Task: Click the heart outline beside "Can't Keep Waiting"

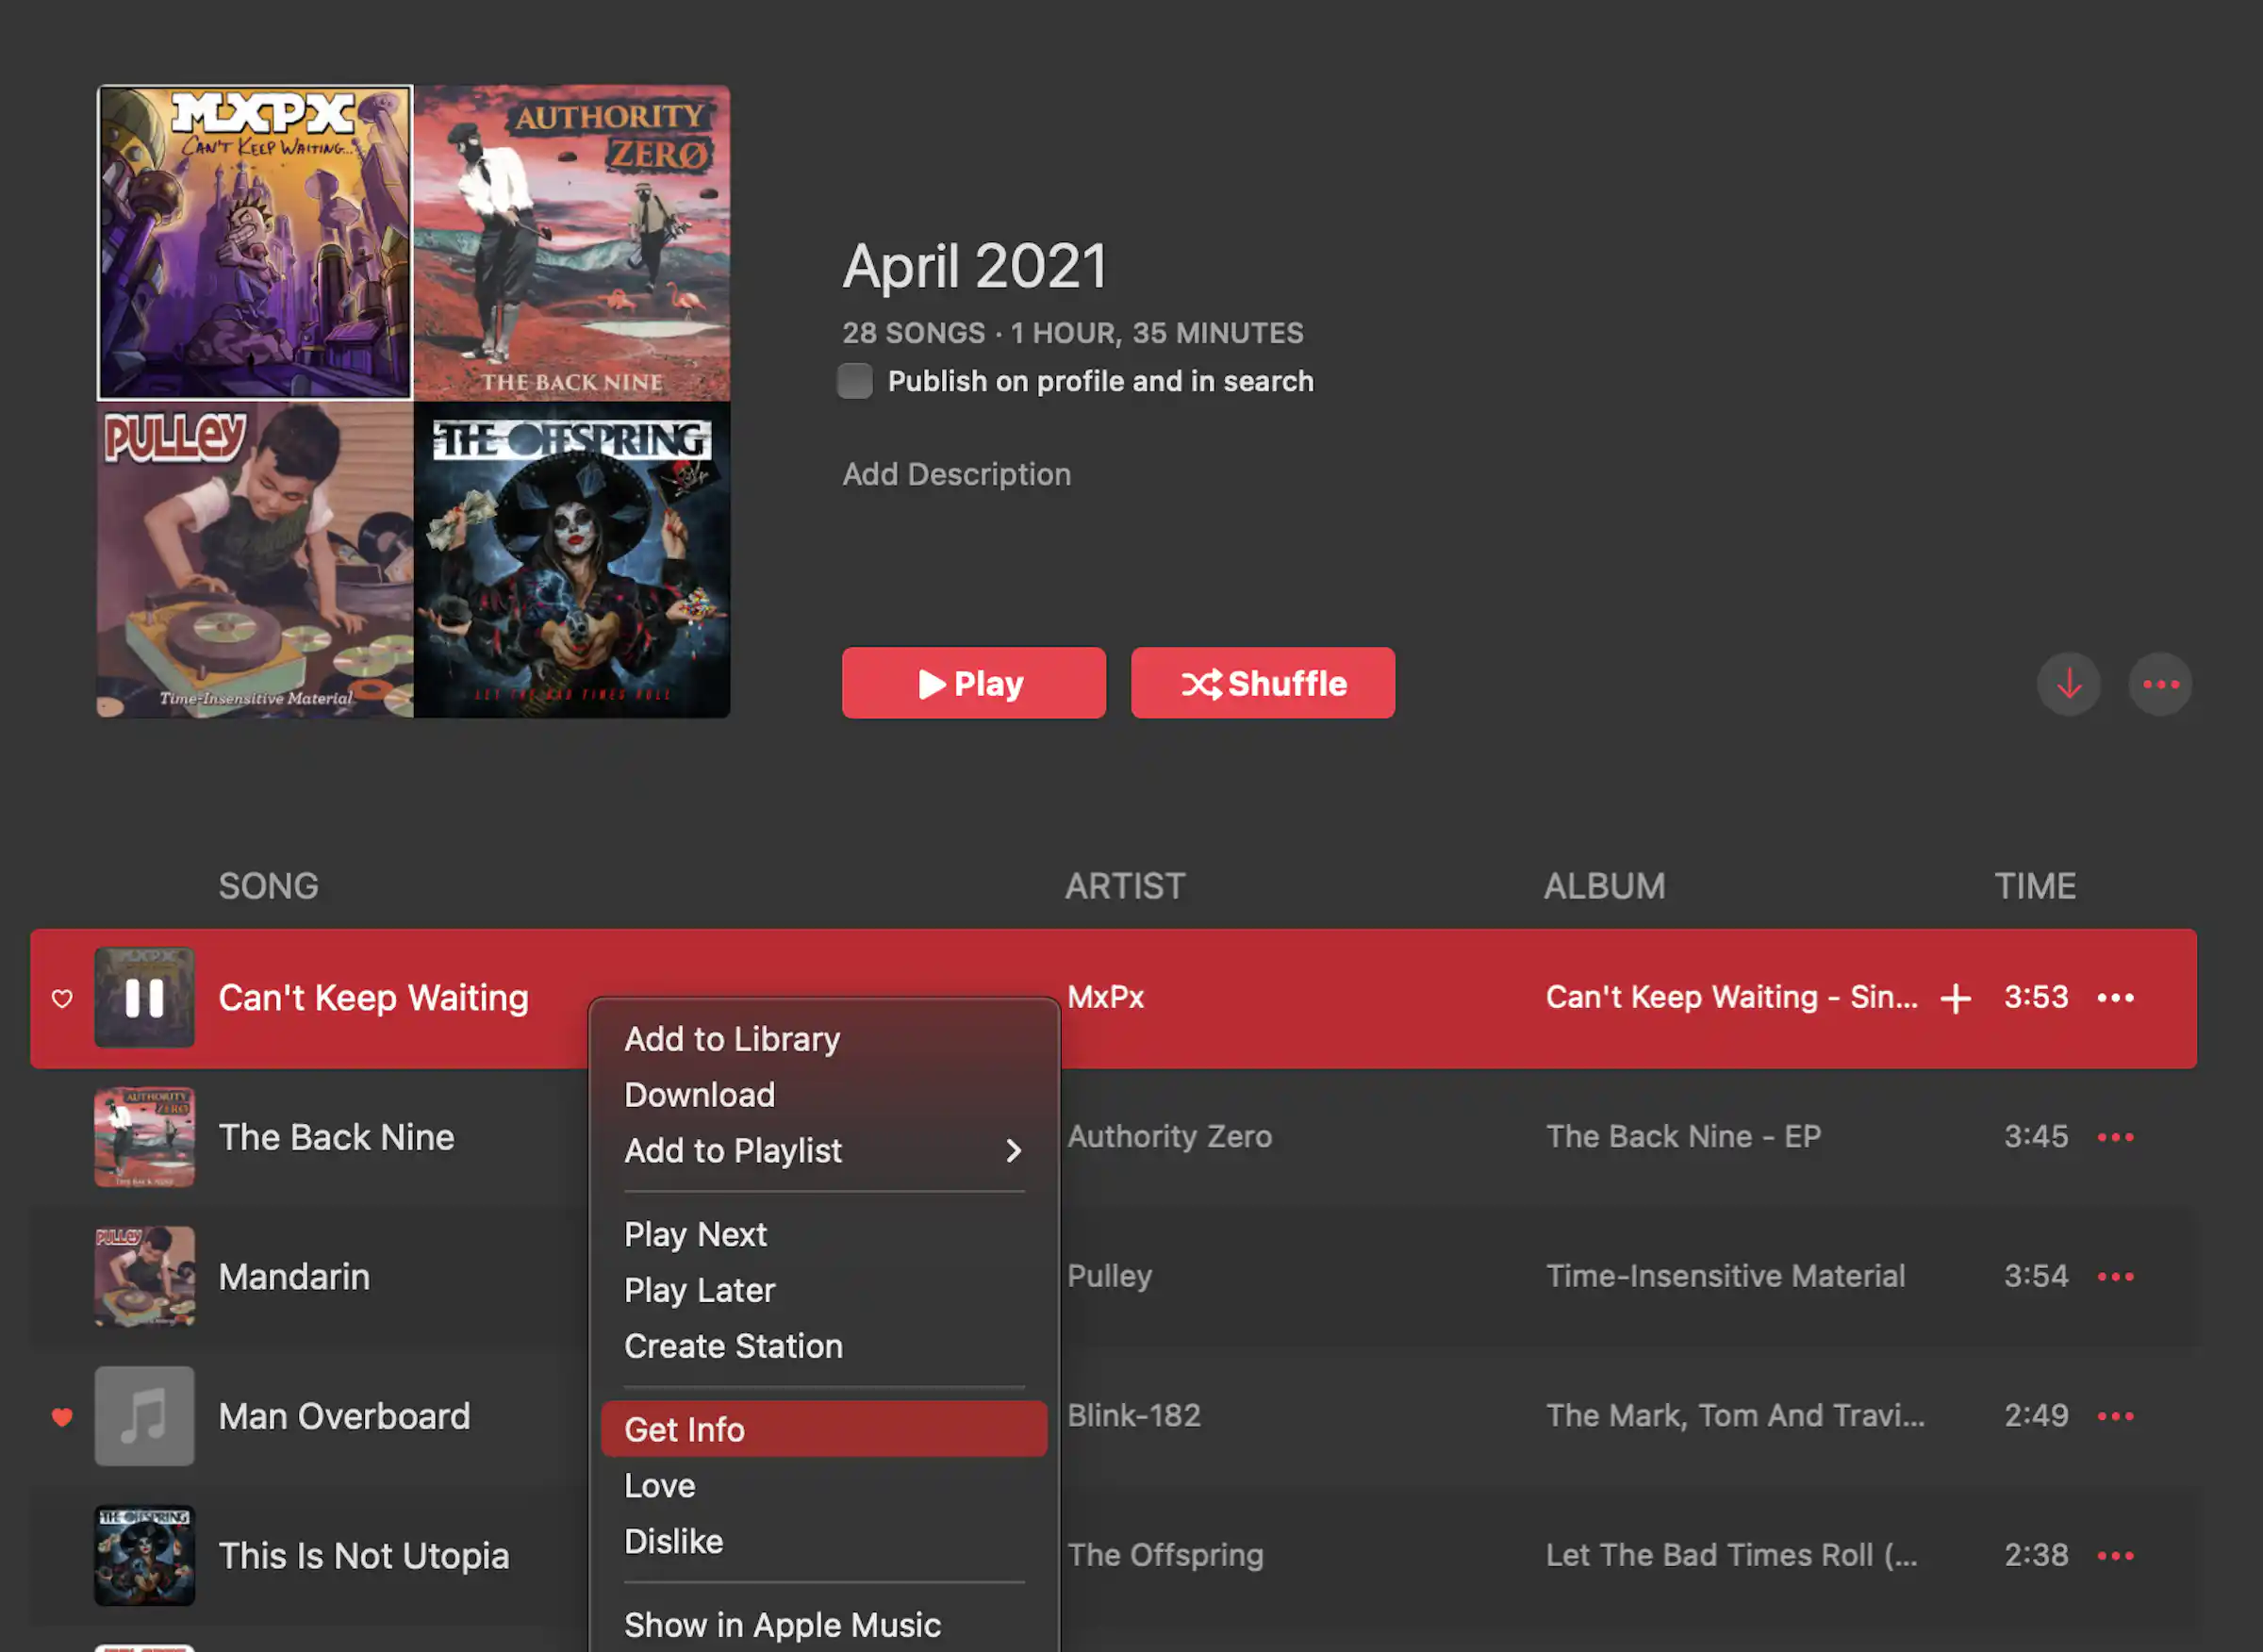Action: click(61, 997)
